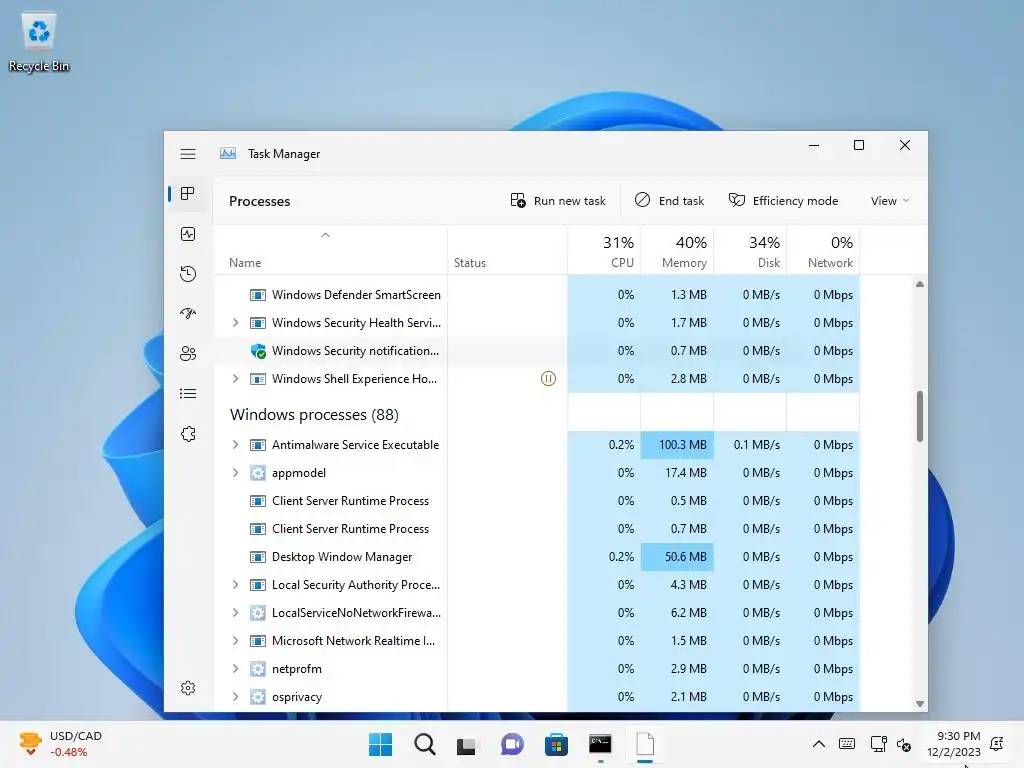
Task: Expand Microsoft Network Realtime row
Action: (x=235, y=641)
